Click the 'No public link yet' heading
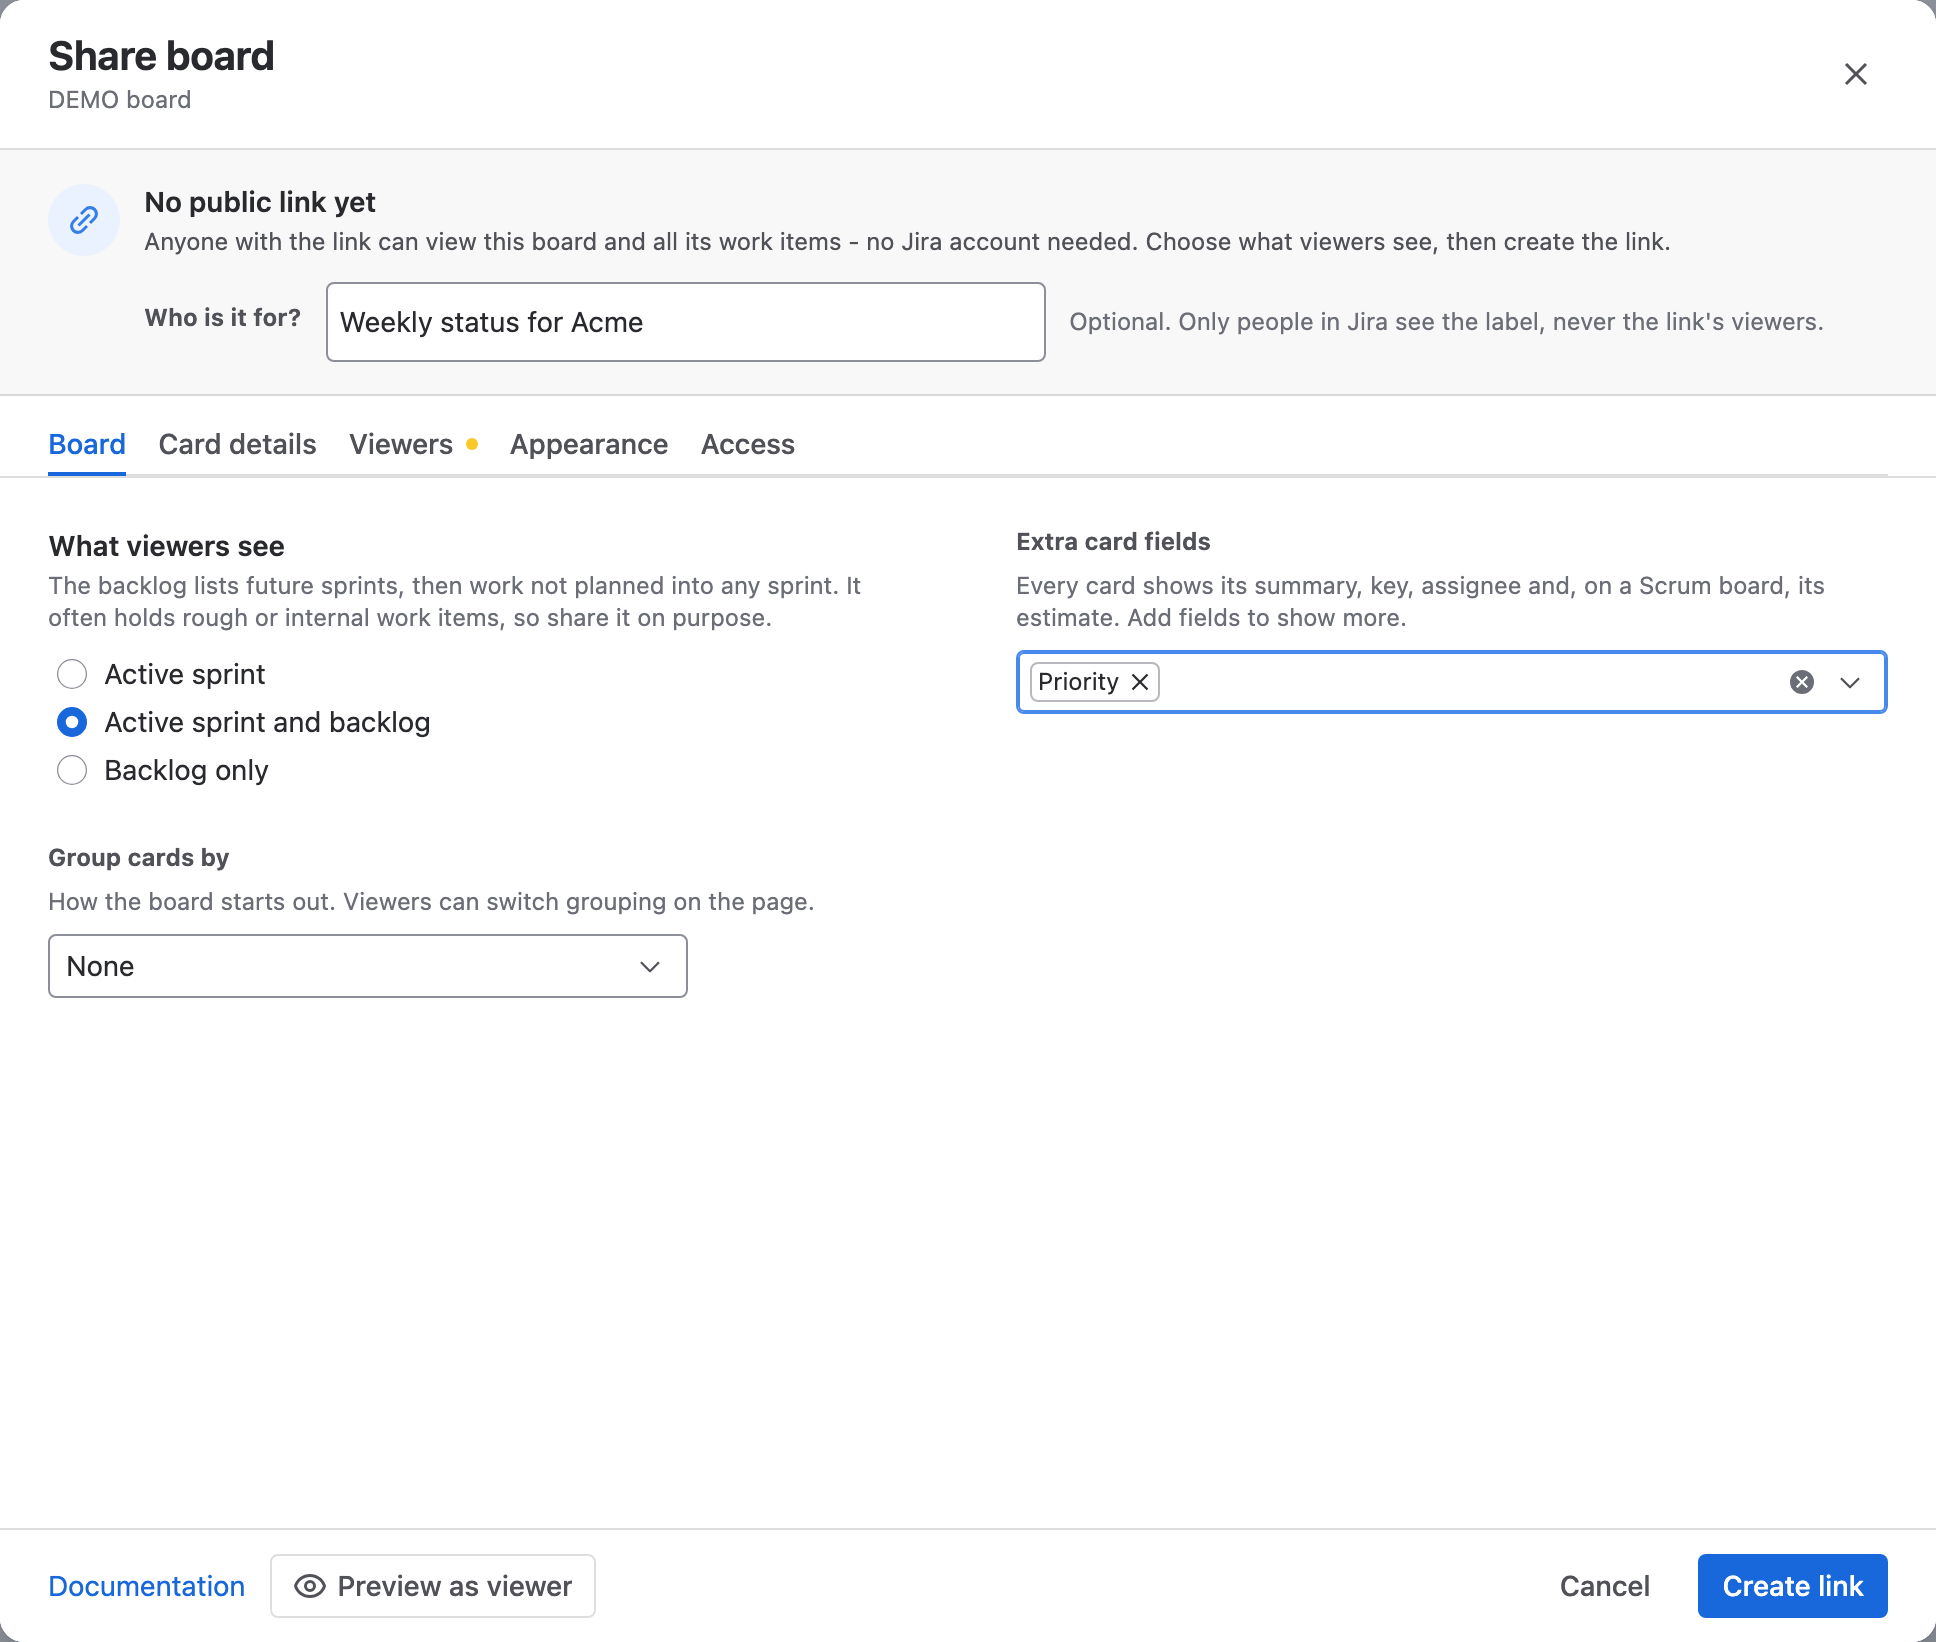 pyautogui.click(x=260, y=202)
